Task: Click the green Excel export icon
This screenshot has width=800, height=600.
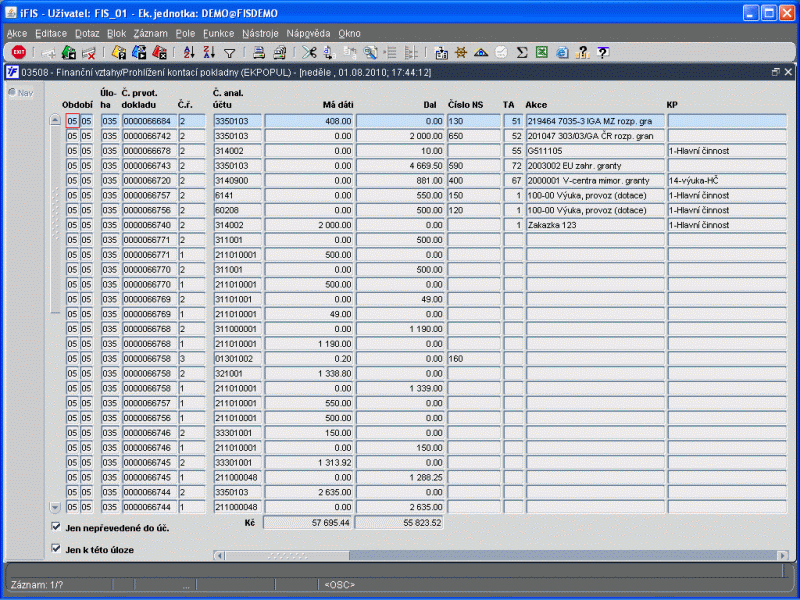Action: 541,52
